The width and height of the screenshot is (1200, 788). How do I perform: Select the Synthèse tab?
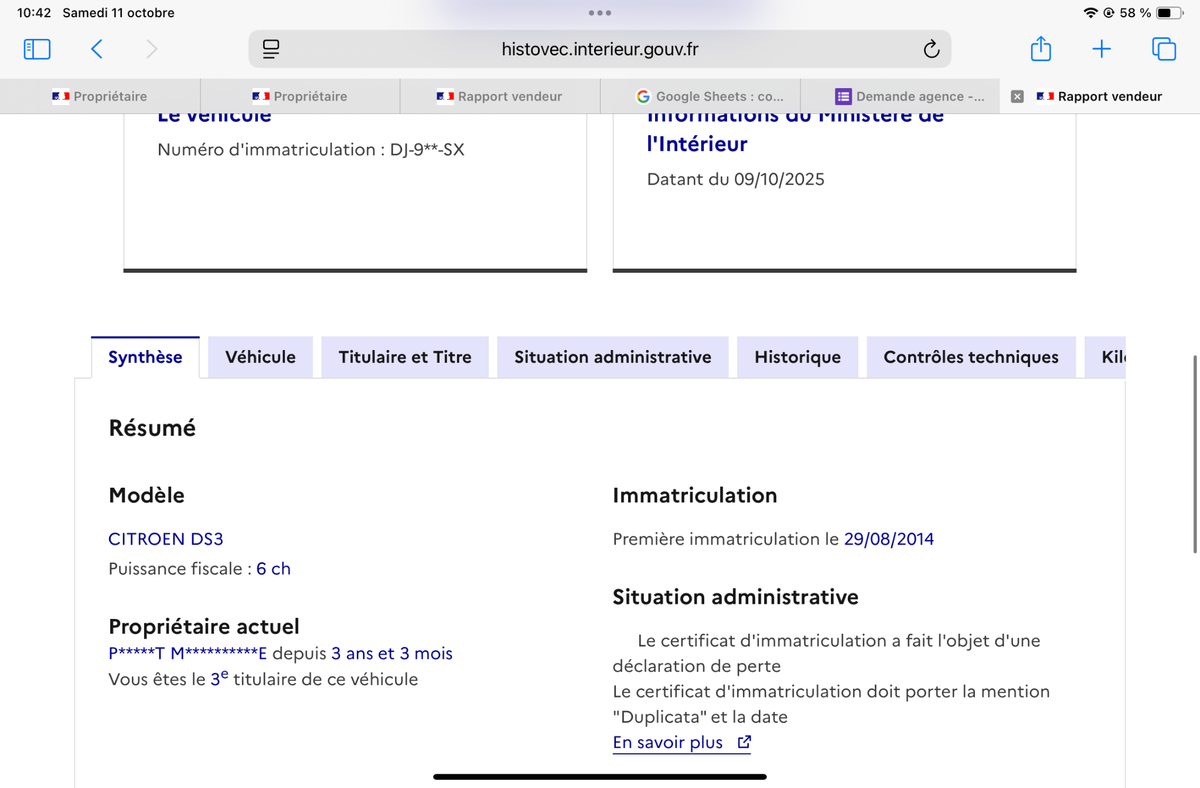click(145, 357)
